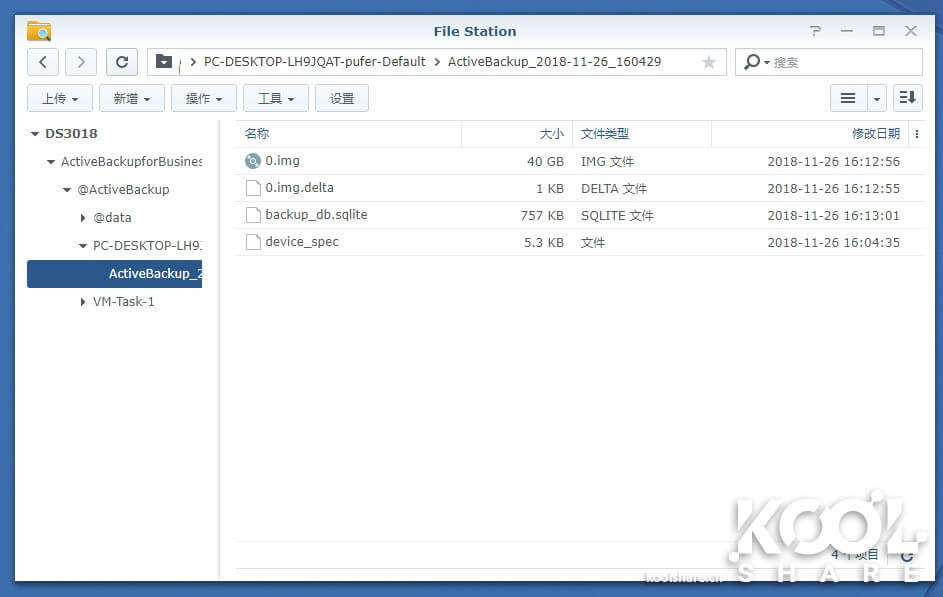
Task: Click the list view mode icon
Action: click(848, 98)
